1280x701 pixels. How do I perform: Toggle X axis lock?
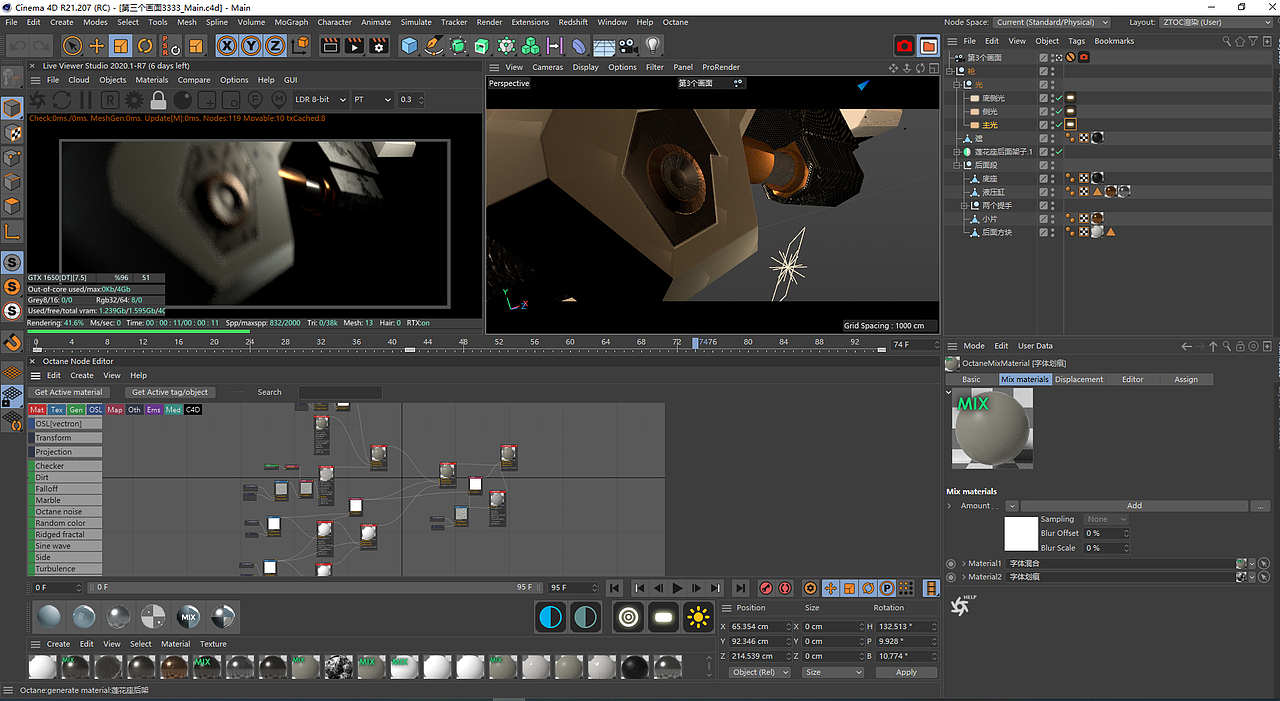(227, 45)
